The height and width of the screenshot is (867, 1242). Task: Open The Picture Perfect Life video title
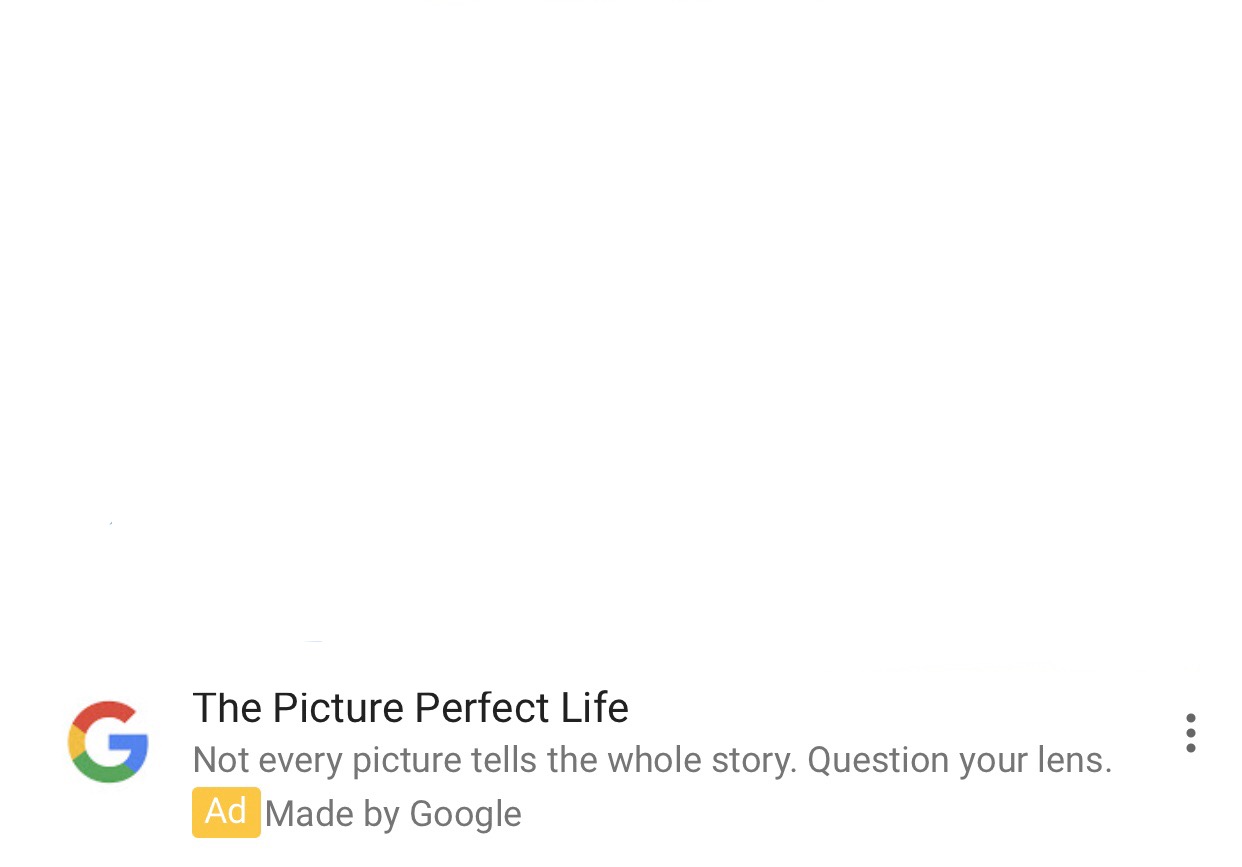(x=410, y=708)
